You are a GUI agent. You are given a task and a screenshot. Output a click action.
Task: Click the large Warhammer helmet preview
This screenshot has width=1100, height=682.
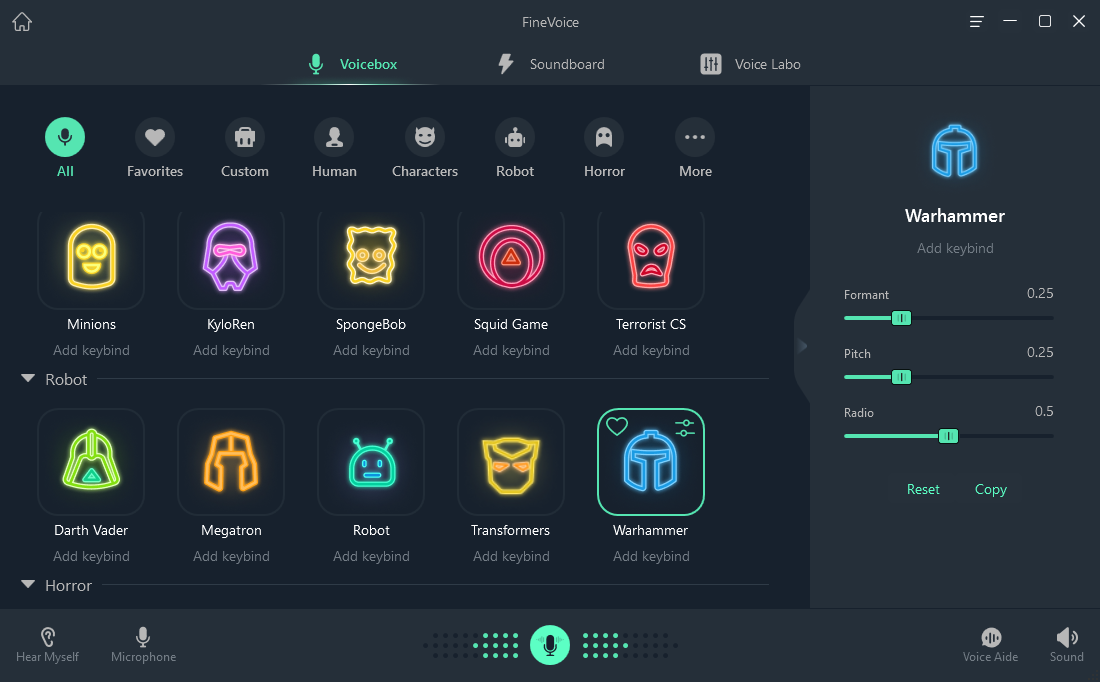954,151
